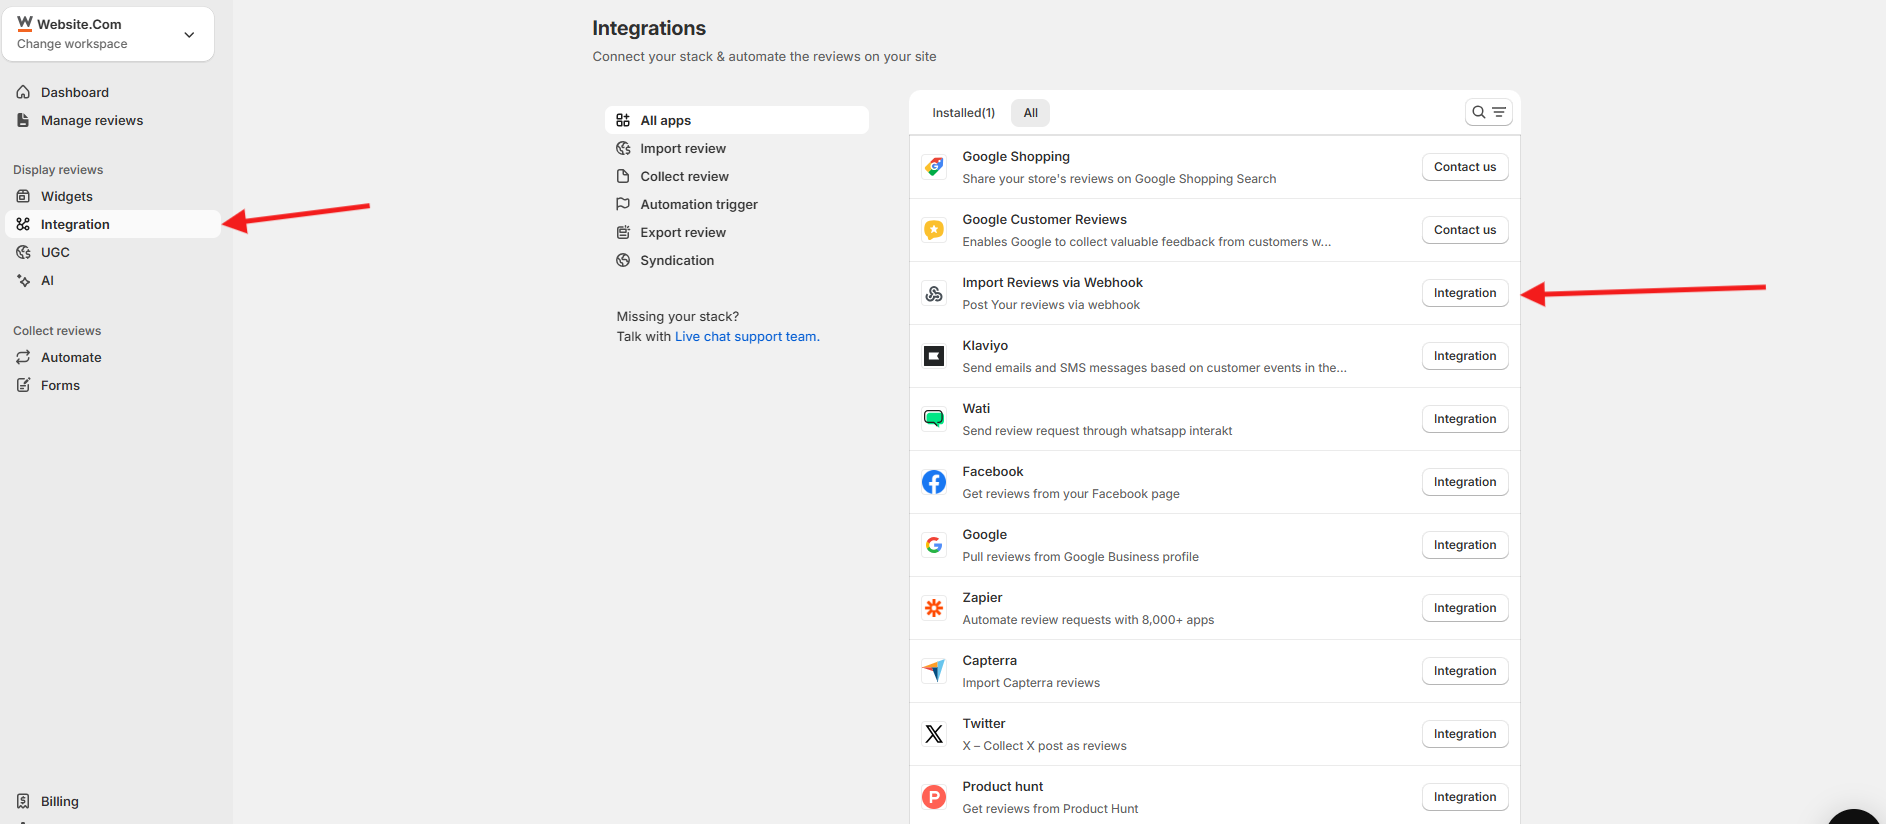Click Contact us for Google Shopping
Image resolution: width=1886 pixels, height=824 pixels.
(x=1464, y=167)
